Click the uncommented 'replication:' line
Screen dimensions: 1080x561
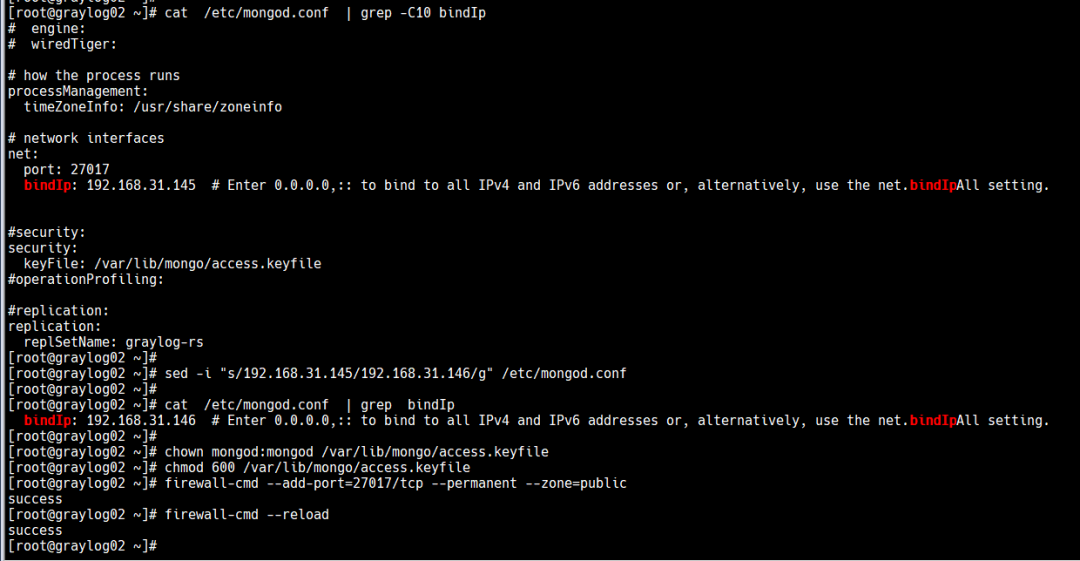(x=54, y=327)
